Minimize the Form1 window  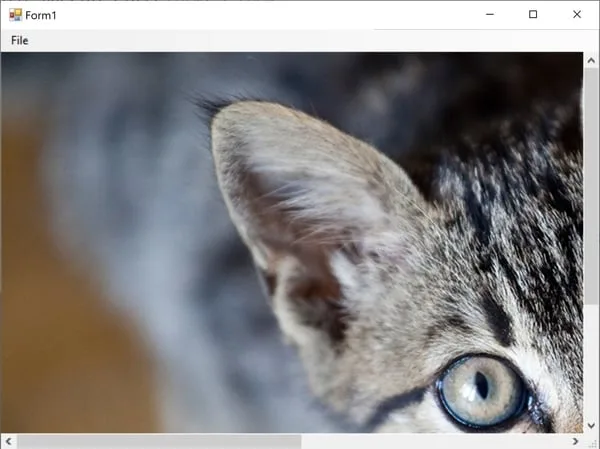tap(489, 14)
